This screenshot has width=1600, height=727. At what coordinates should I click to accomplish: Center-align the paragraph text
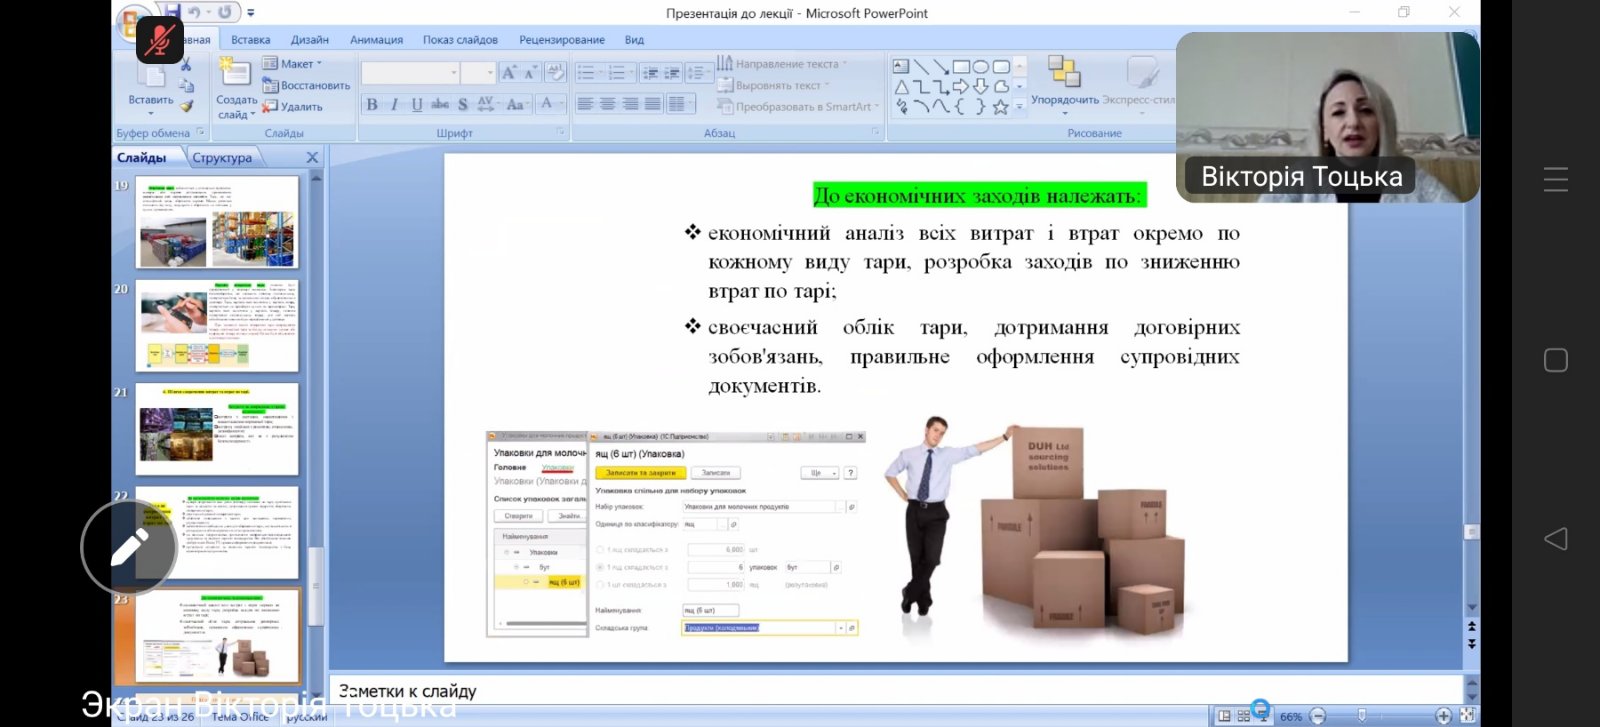coord(608,104)
